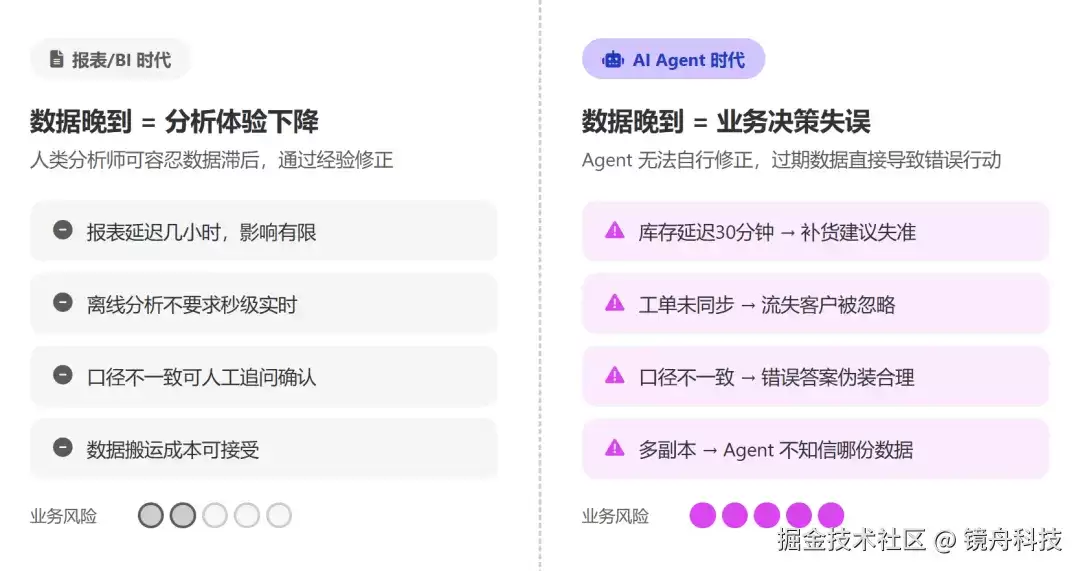The image size is (1080, 571).
Task: Click warning triangle beside 多副本 Agent
Action: (x=614, y=448)
